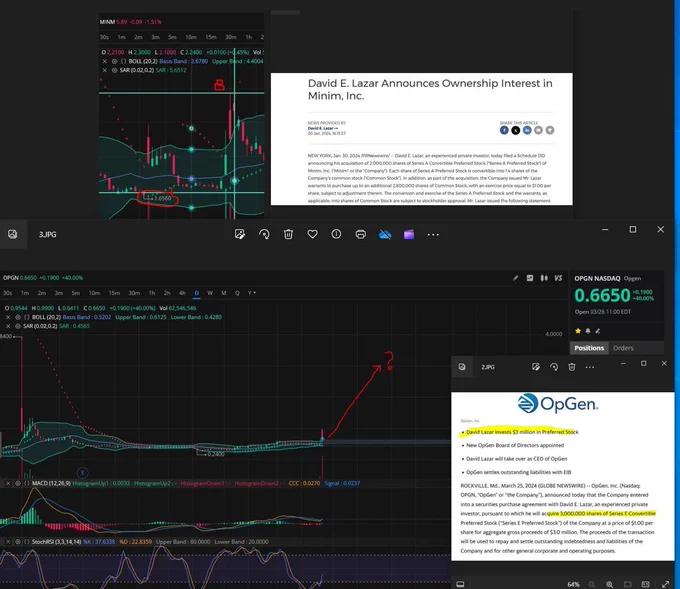Viewport: 680px width, 589px height.
Task: Select the 30s interval on the OPGN chart
Action: (x=8, y=293)
